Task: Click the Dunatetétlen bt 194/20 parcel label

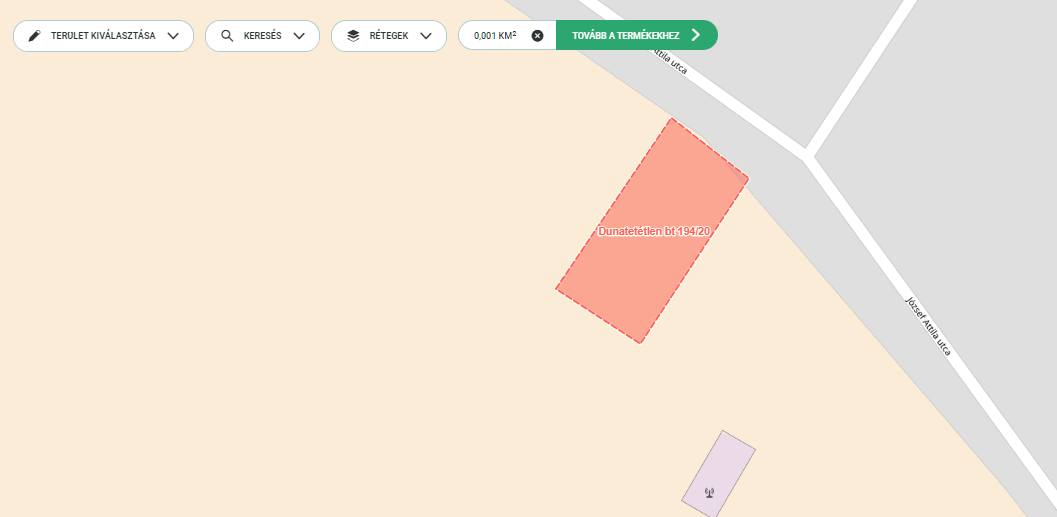Action: (654, 231)
